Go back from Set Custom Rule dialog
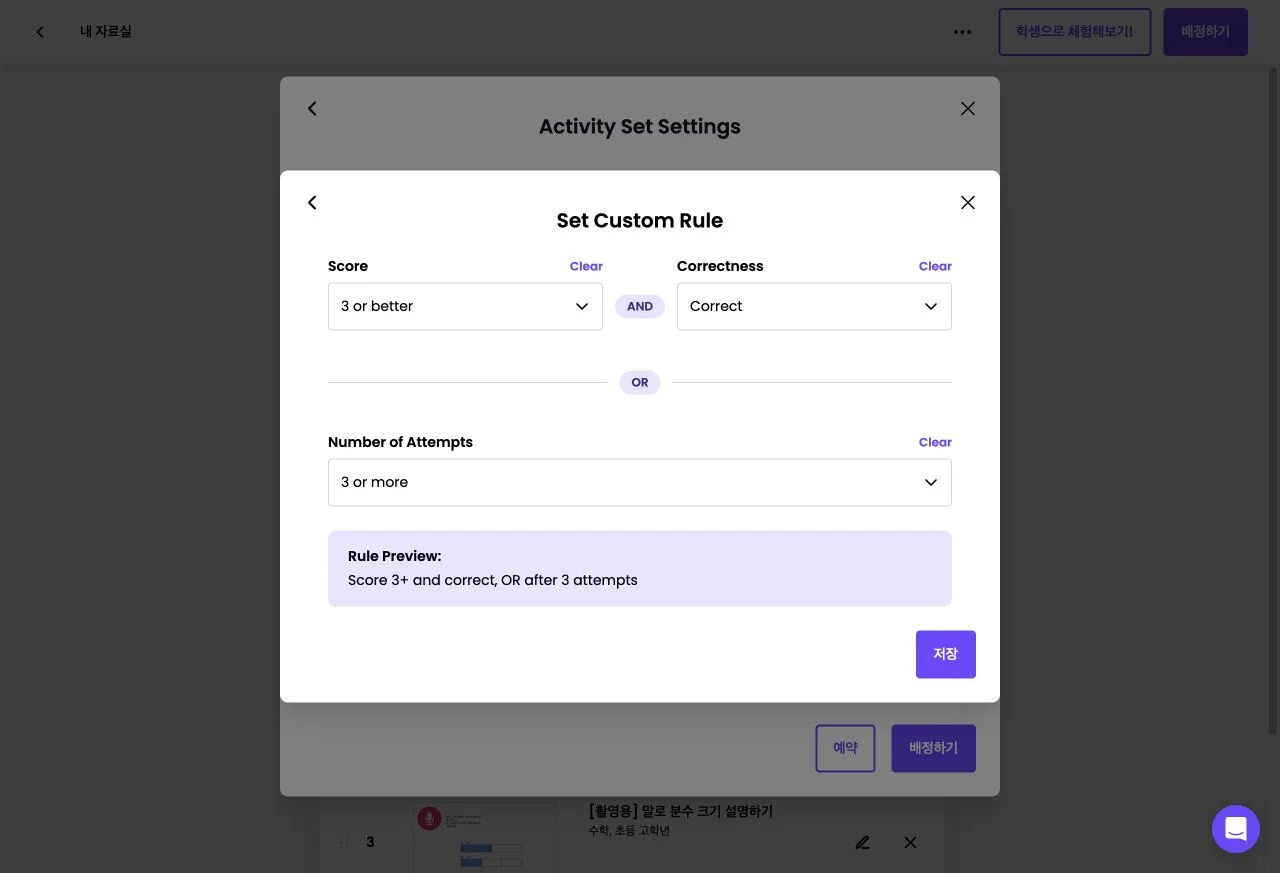The height and width of the screenshot is (873, 1280). [312, 202]
